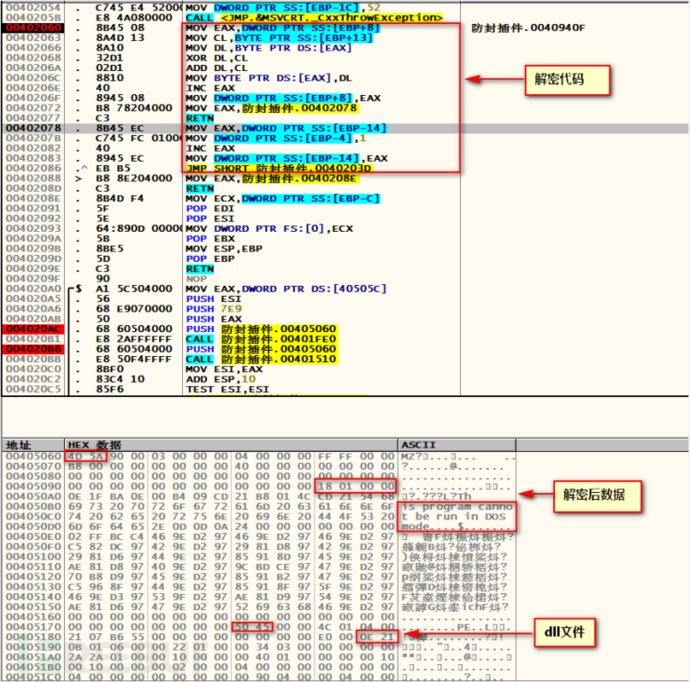This screenshot has width=690, height=682.
Task: Select the NOP instruction at 0040209F
Action: point(196,279)
